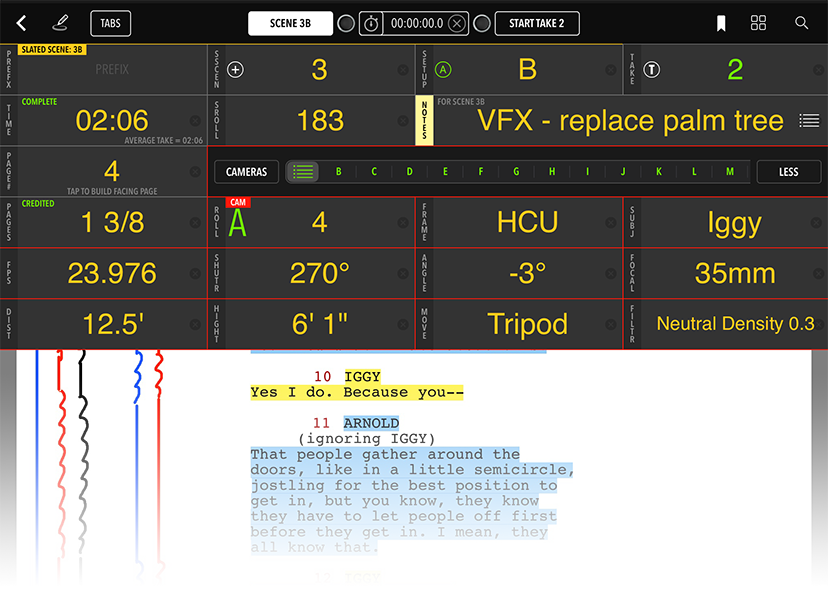Toggle the round indicator left of stopwatch
This screenshot has width=828, height=589.
(346, 23)
